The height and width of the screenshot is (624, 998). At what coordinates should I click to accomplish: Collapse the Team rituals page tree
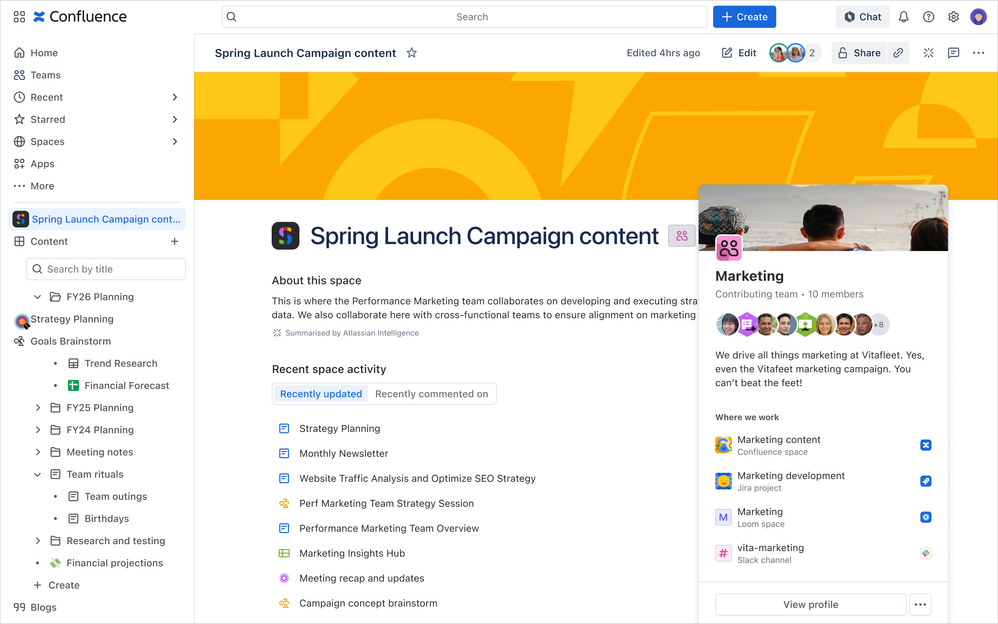coord(37,474)
